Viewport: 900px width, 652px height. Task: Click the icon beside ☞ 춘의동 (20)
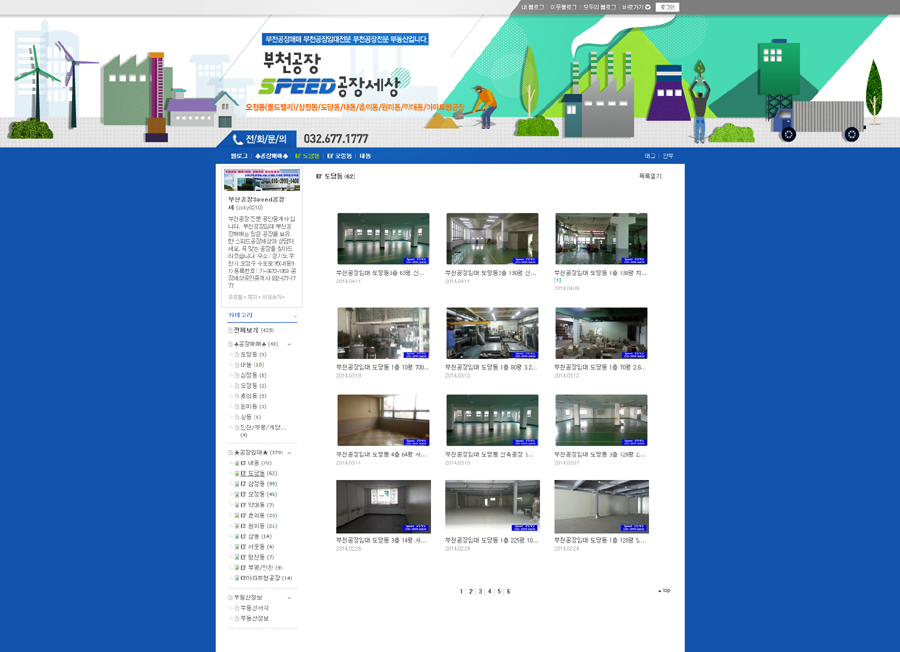pos(236,515)
